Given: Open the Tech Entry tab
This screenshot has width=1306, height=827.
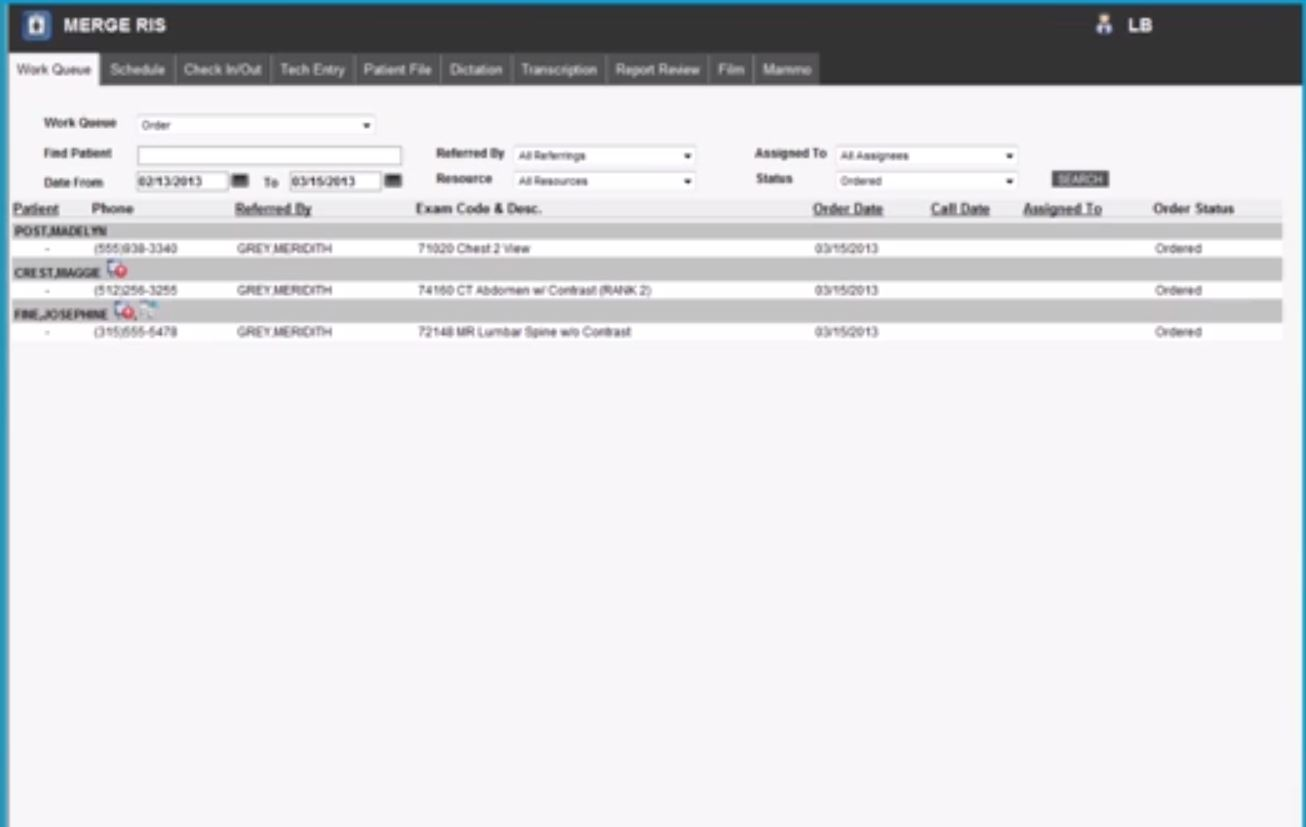Looking at the screenshot, I should (312, 70).
